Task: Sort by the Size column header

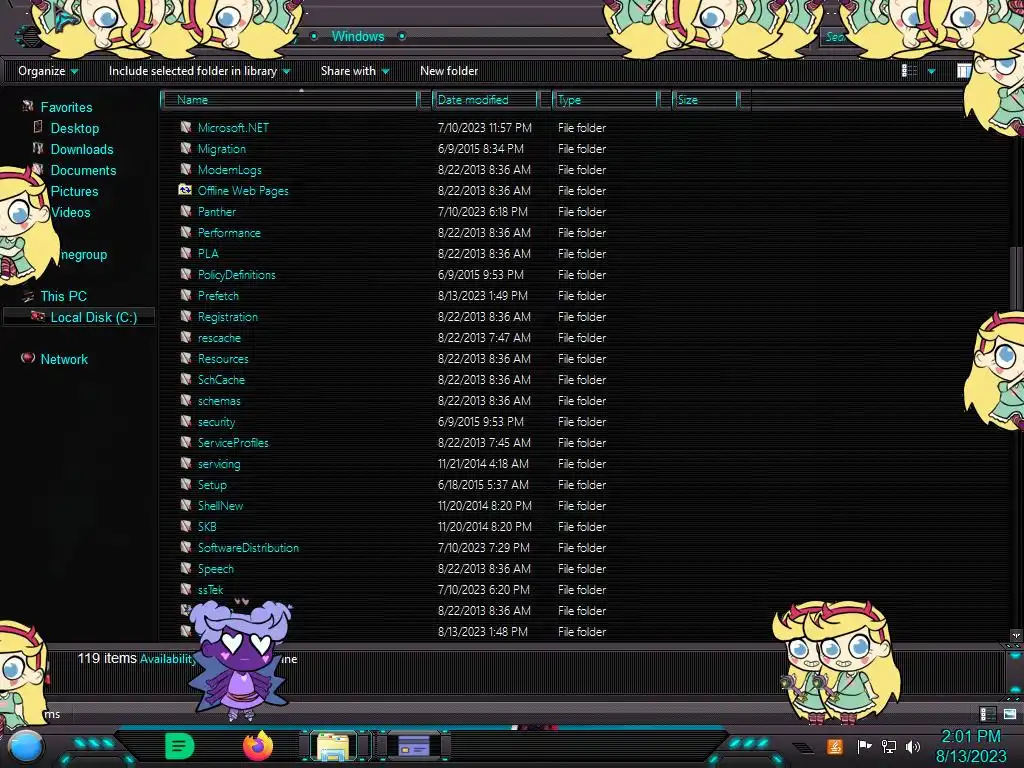Action: [705, 100]
